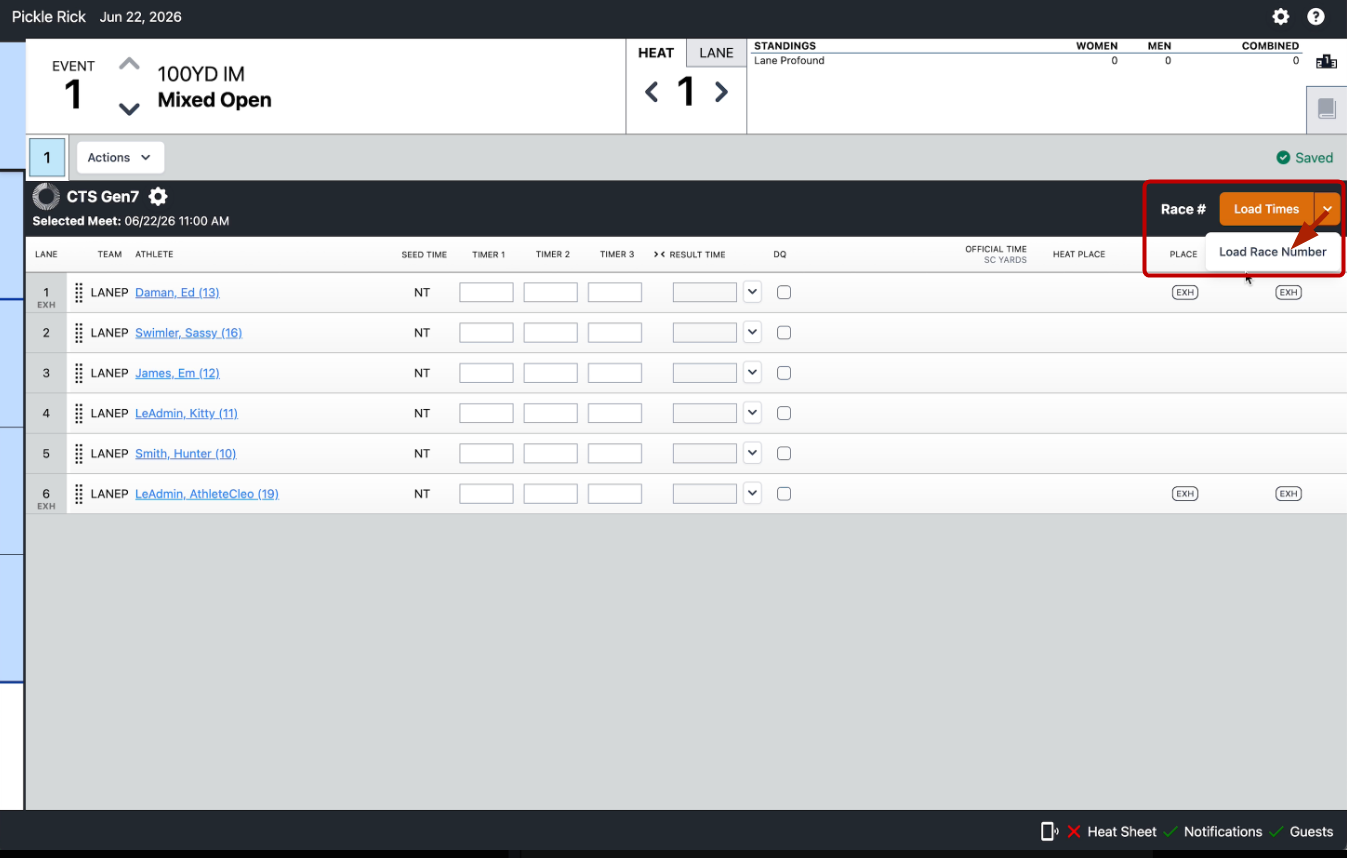Click the standings podium icon

[x=1326, y=61]
